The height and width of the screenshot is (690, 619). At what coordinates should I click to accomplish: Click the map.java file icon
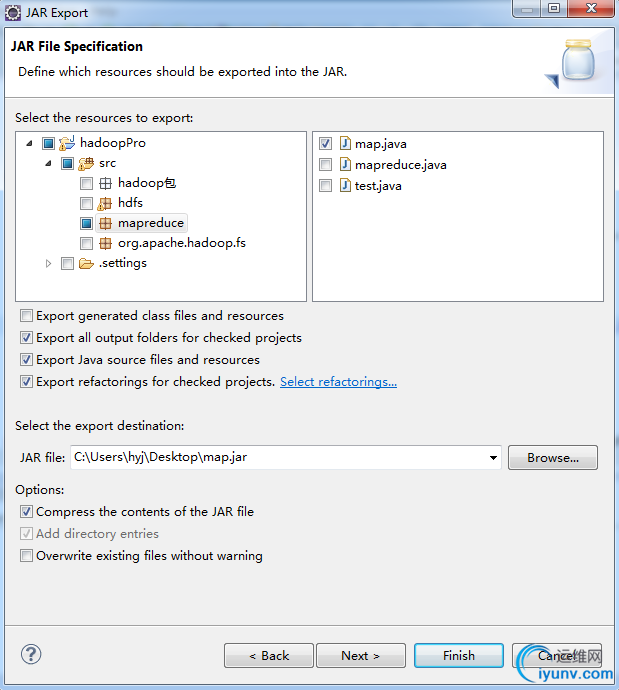(x=345, y=144)
